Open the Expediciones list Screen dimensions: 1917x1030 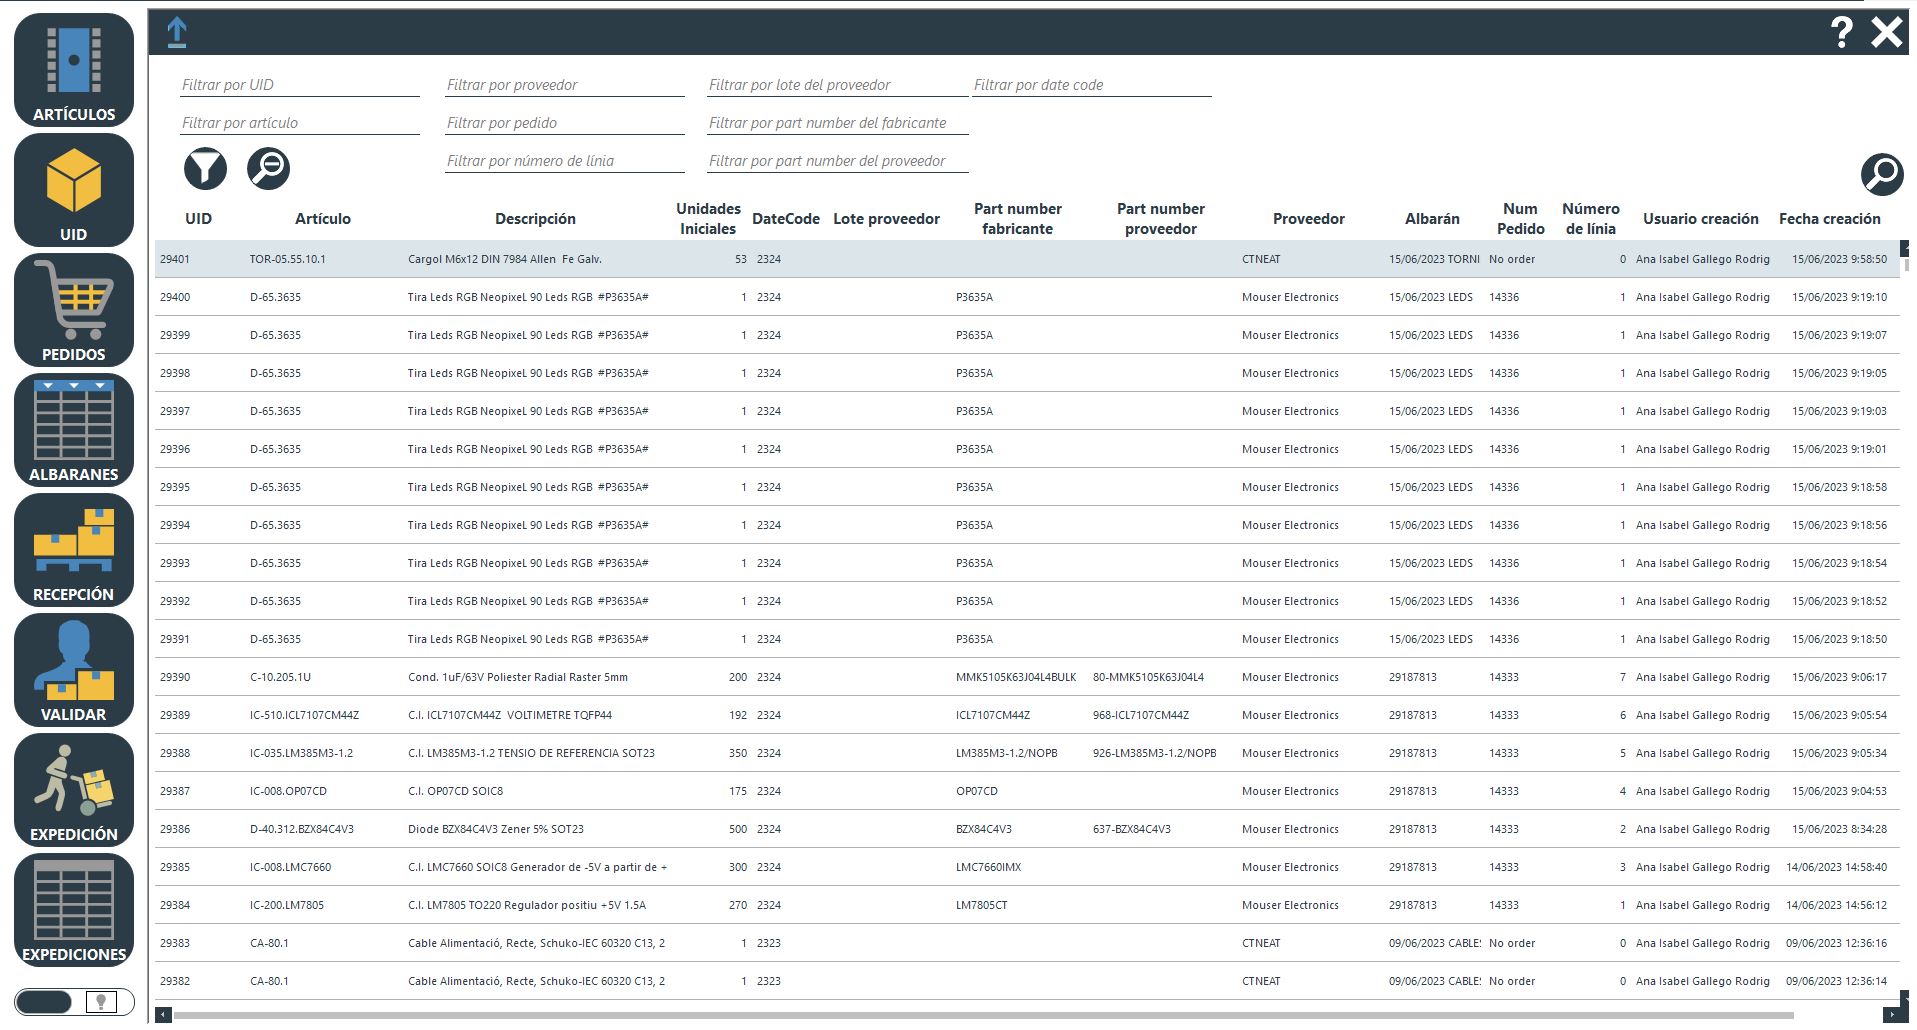click(74, 910)
